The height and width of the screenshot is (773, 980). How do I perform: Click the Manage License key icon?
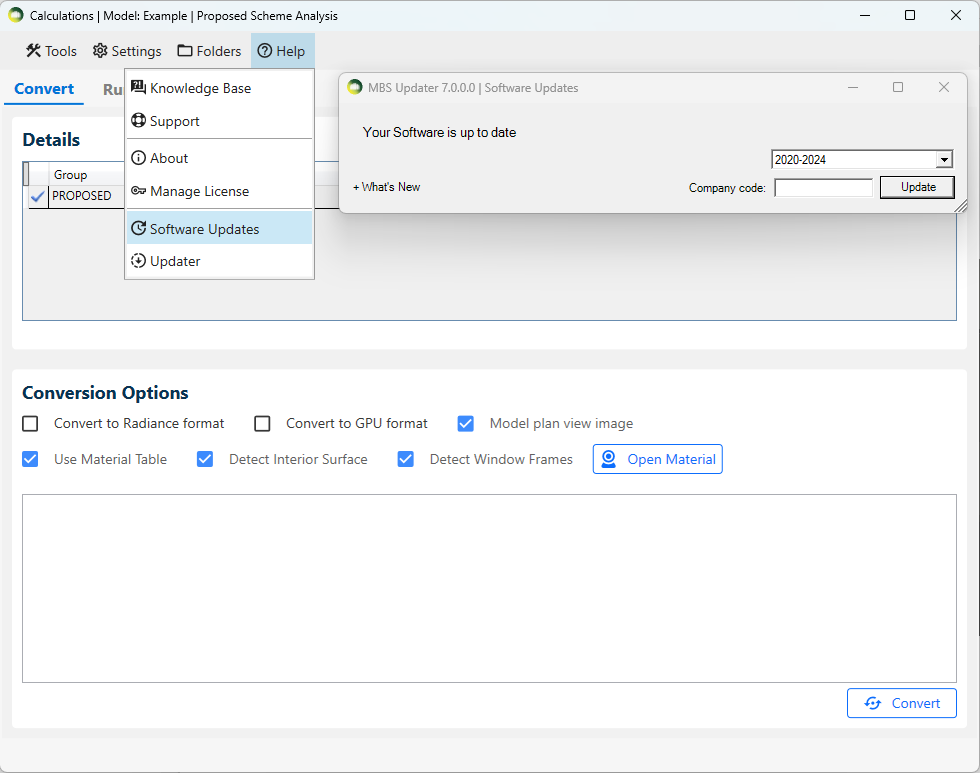[x=138, y=191]
